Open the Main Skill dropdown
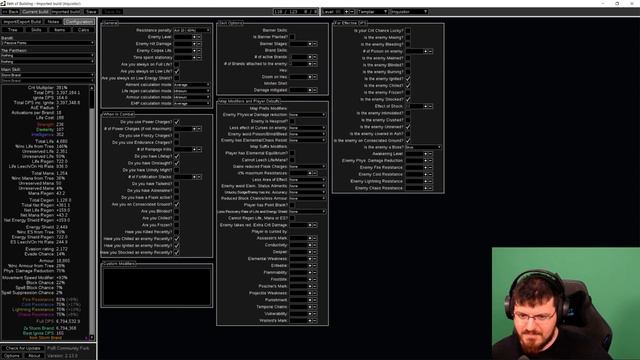The width and height of the screenshot is (640, 360). 48,75
